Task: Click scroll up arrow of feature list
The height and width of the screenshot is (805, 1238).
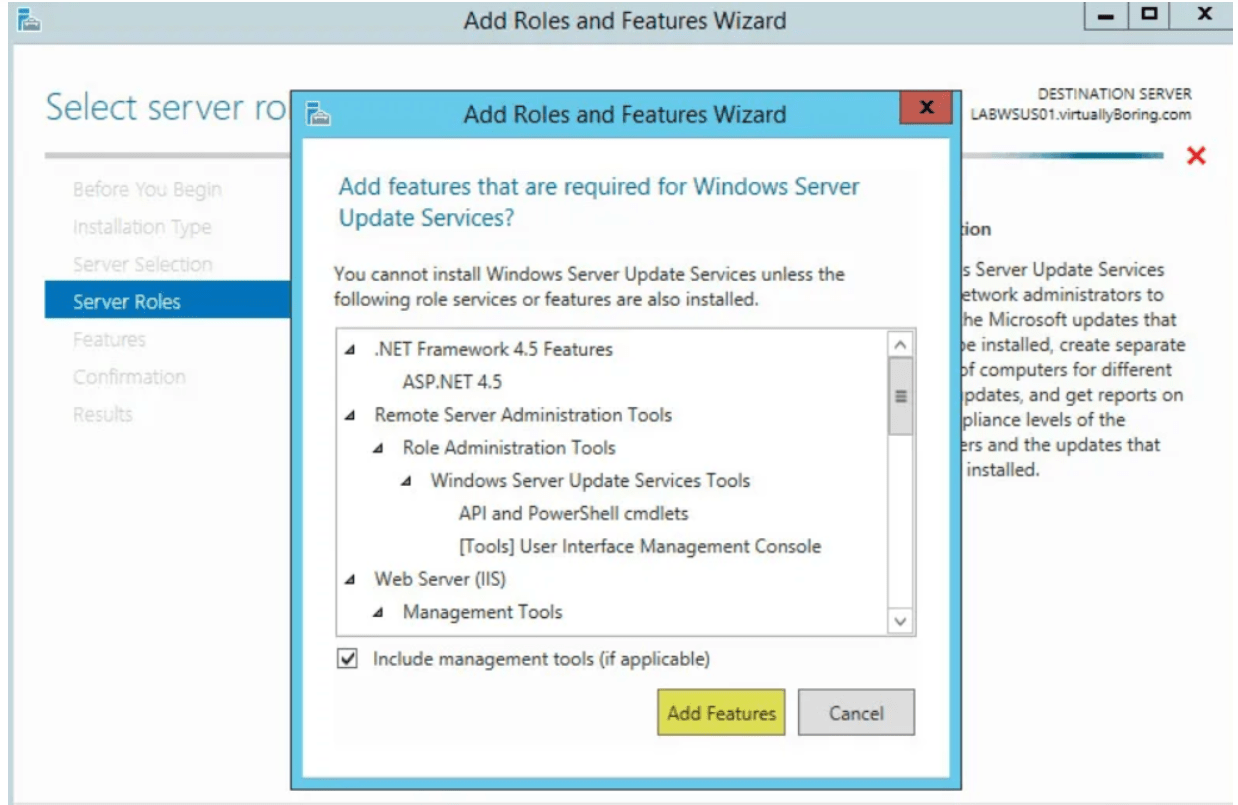Action: pyautogui.click(x=901, y=344)
